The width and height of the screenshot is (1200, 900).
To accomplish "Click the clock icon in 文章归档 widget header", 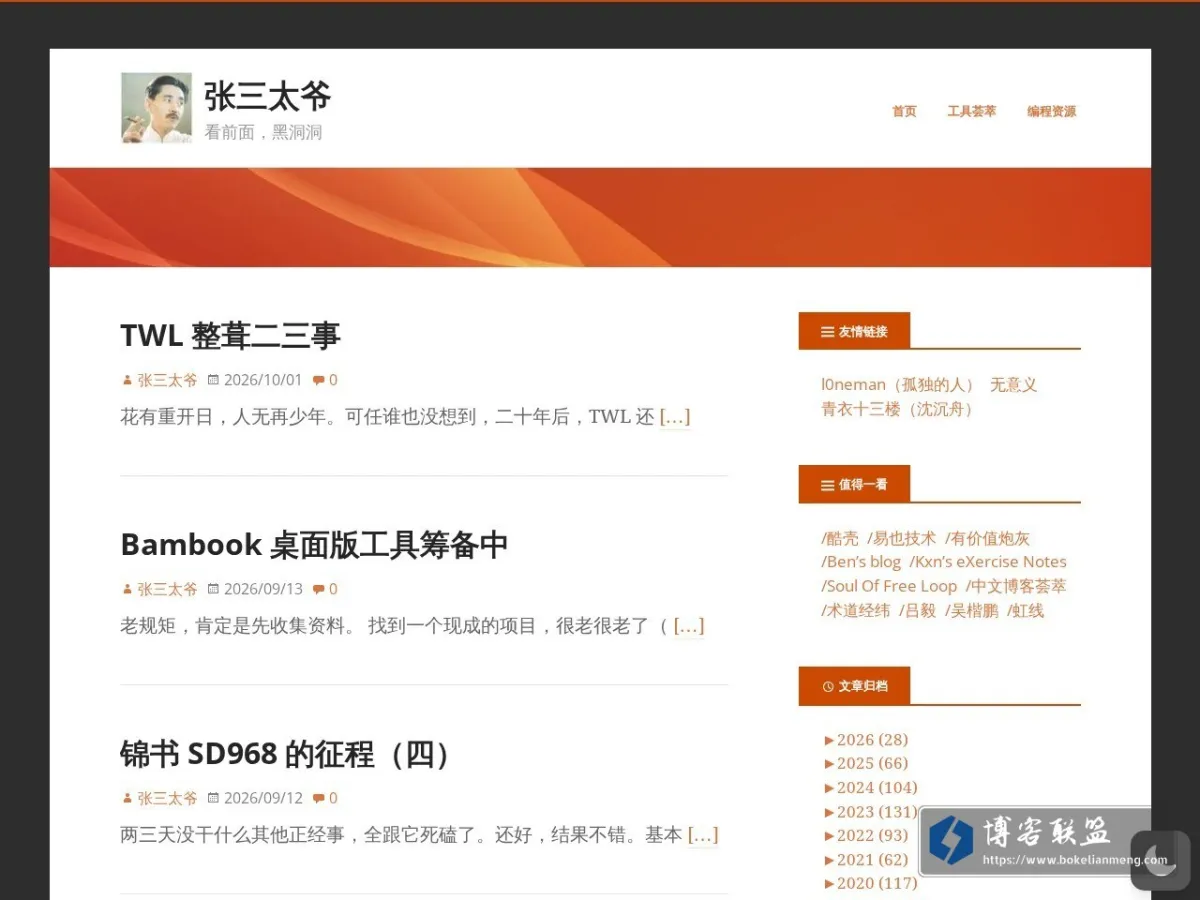I will 827,687.
